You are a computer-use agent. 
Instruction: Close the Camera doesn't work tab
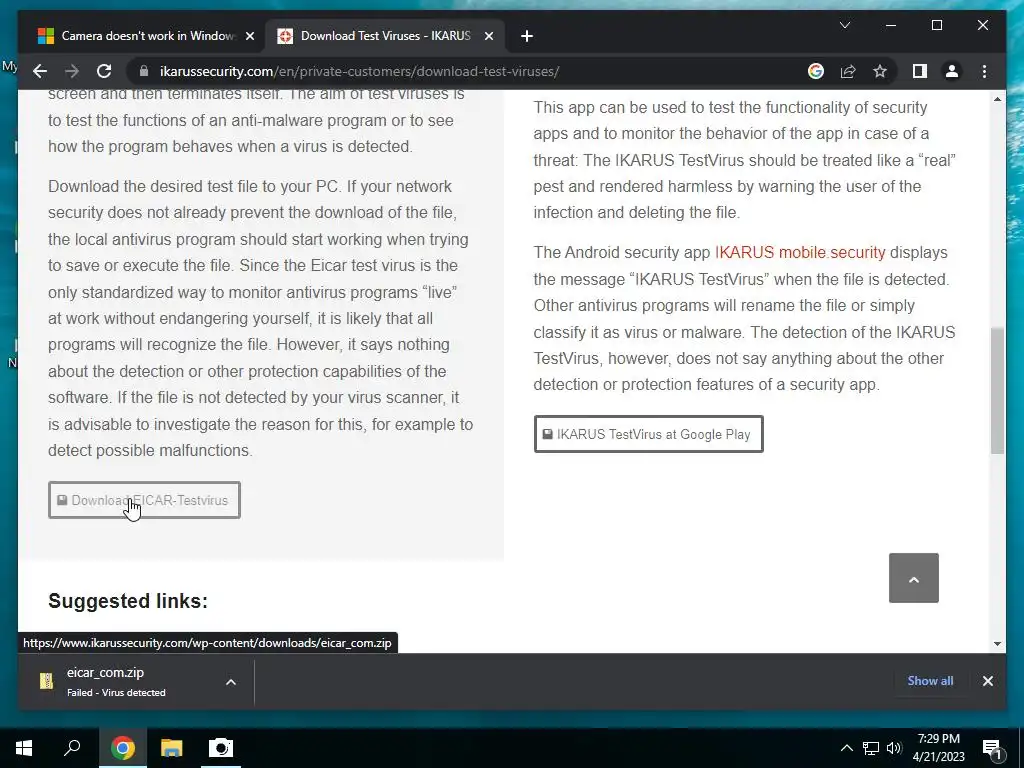pyautogui.click(x=249, y=36)
